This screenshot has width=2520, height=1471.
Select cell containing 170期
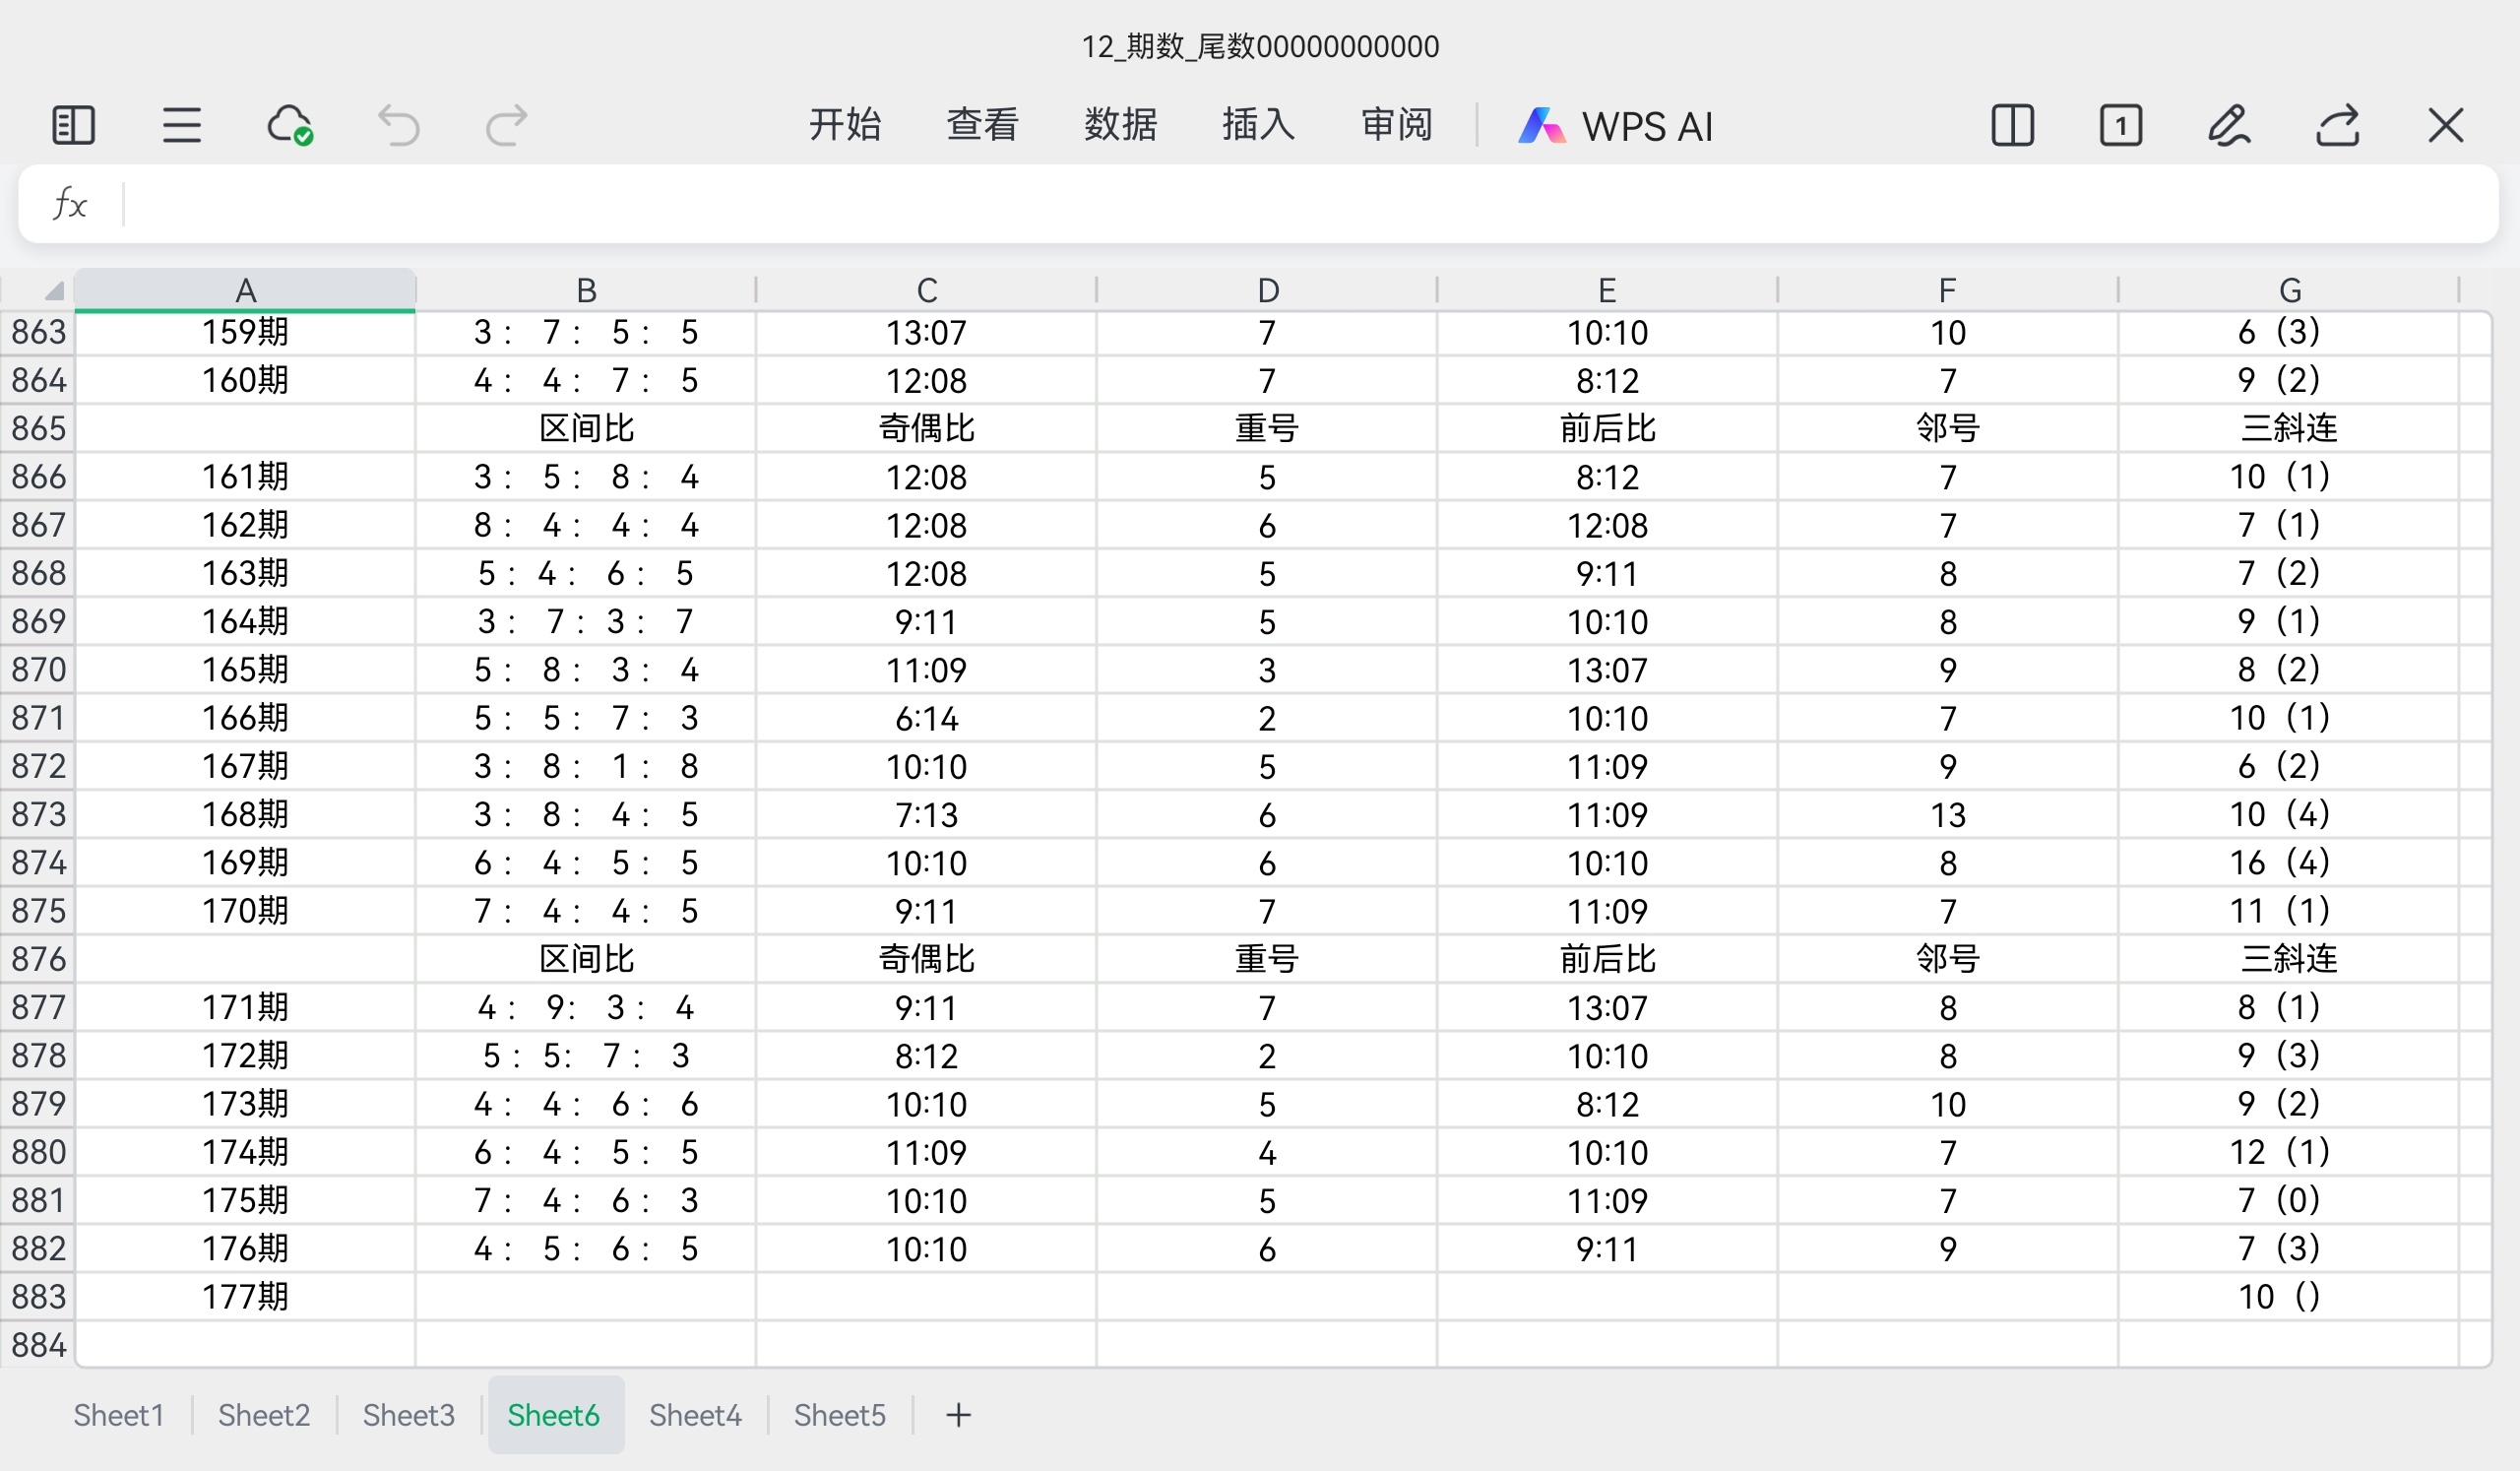click(x=245, y=911)
